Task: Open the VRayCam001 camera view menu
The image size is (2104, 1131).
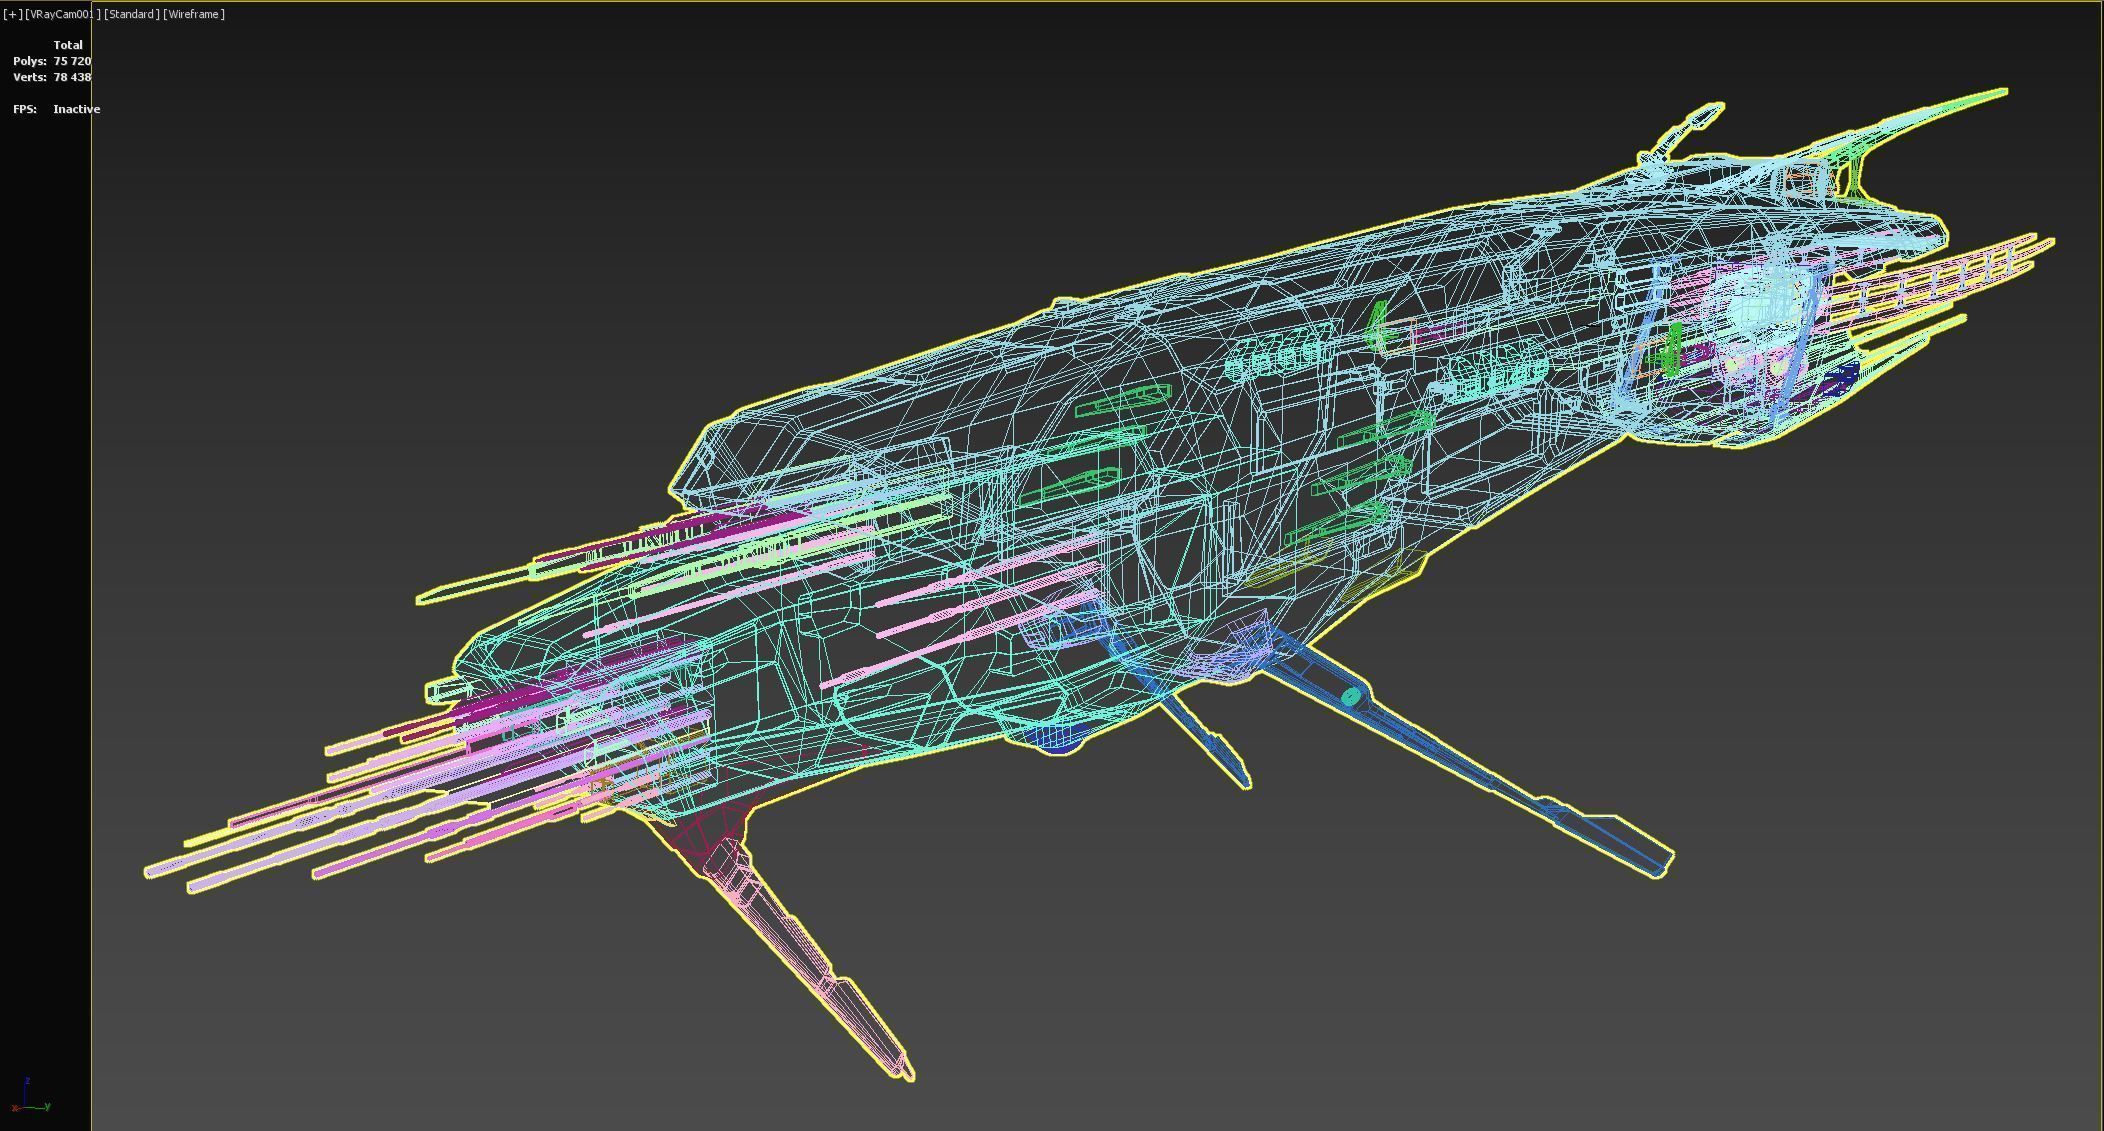Action: pyautogui.click(x=62, y=14)
